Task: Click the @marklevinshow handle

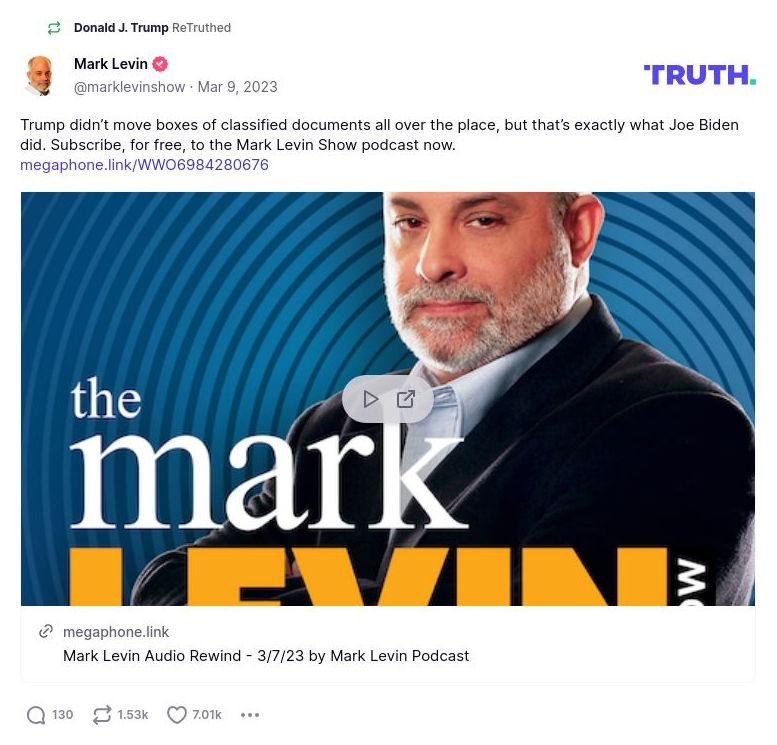Action: pos(129,87)
